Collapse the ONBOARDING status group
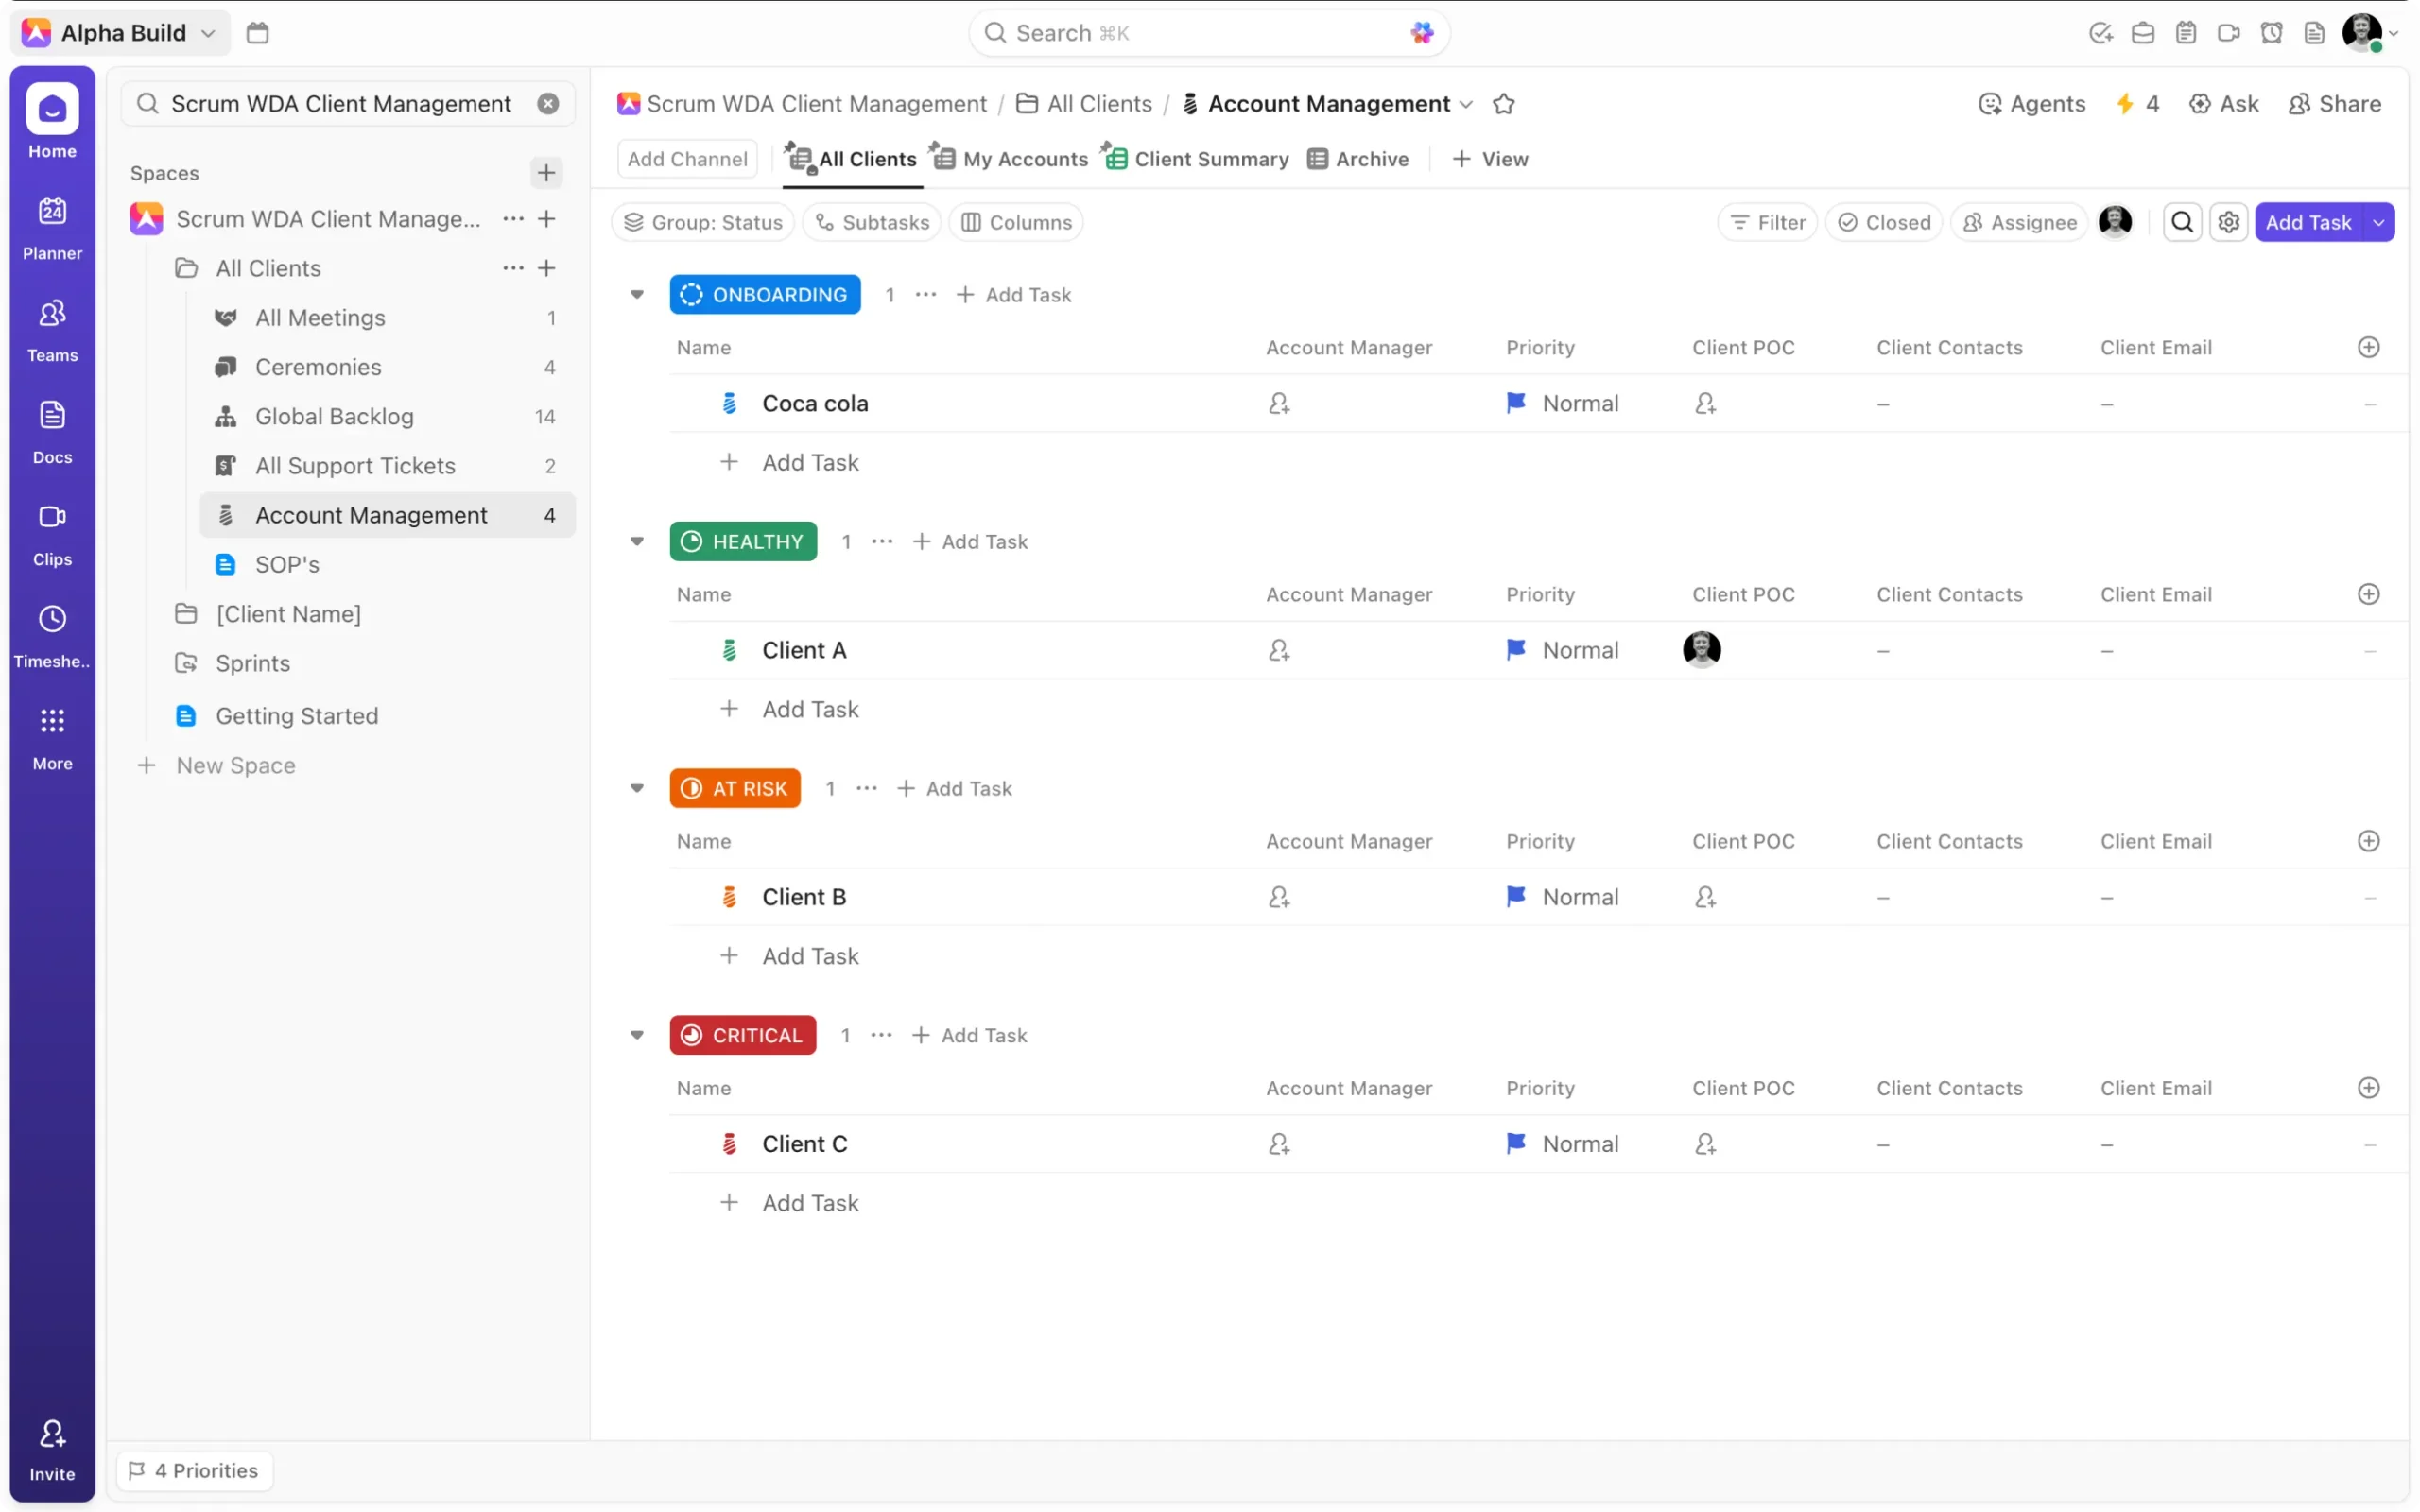2420x1512 pixels. [x=637, y=295]
